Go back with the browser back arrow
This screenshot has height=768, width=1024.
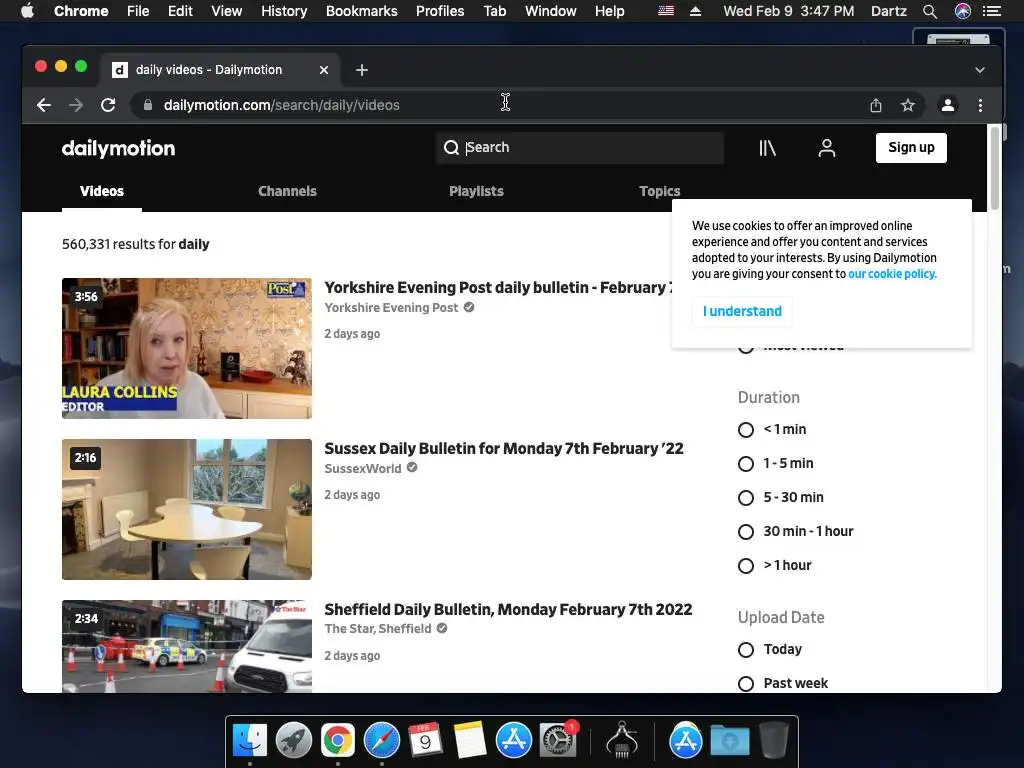click(x=44, y=105)
